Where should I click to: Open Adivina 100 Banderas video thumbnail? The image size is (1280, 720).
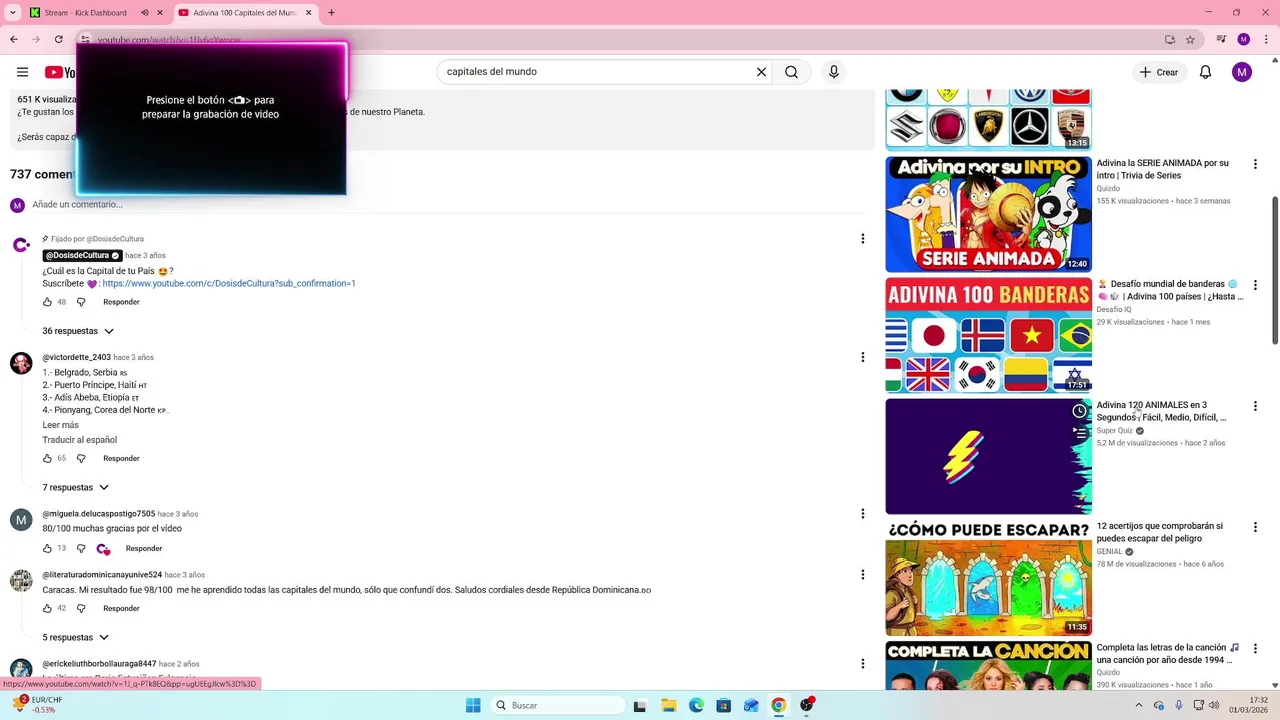988,335
